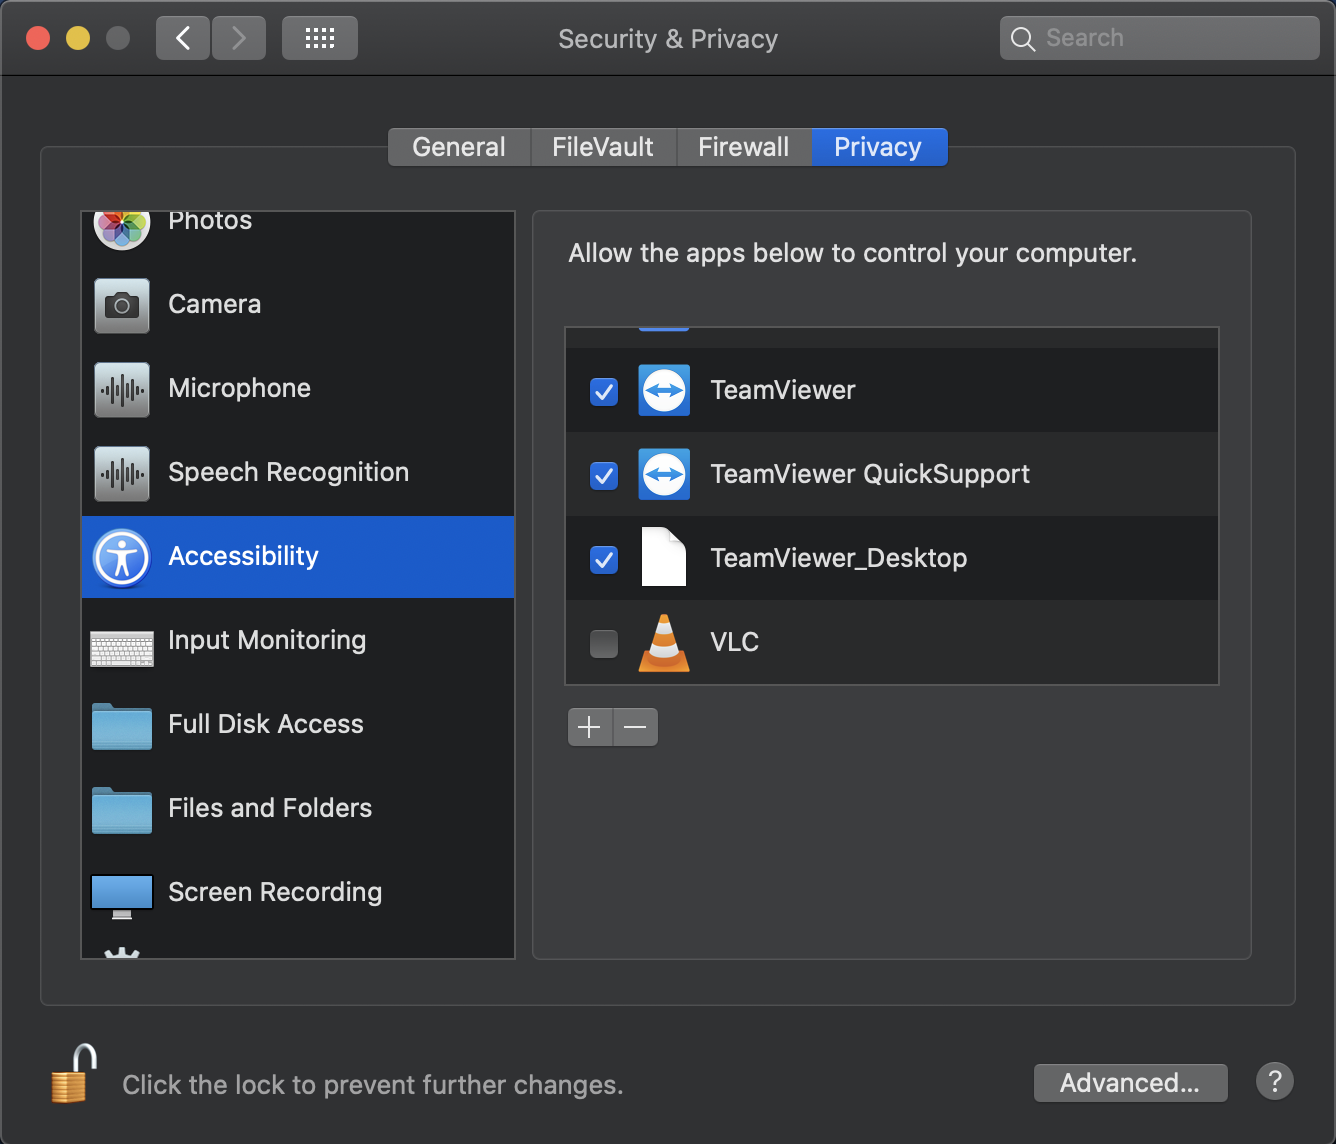Select Full Disk Access in the list
Screen dimensions: 1336x1144
point(298,725)
